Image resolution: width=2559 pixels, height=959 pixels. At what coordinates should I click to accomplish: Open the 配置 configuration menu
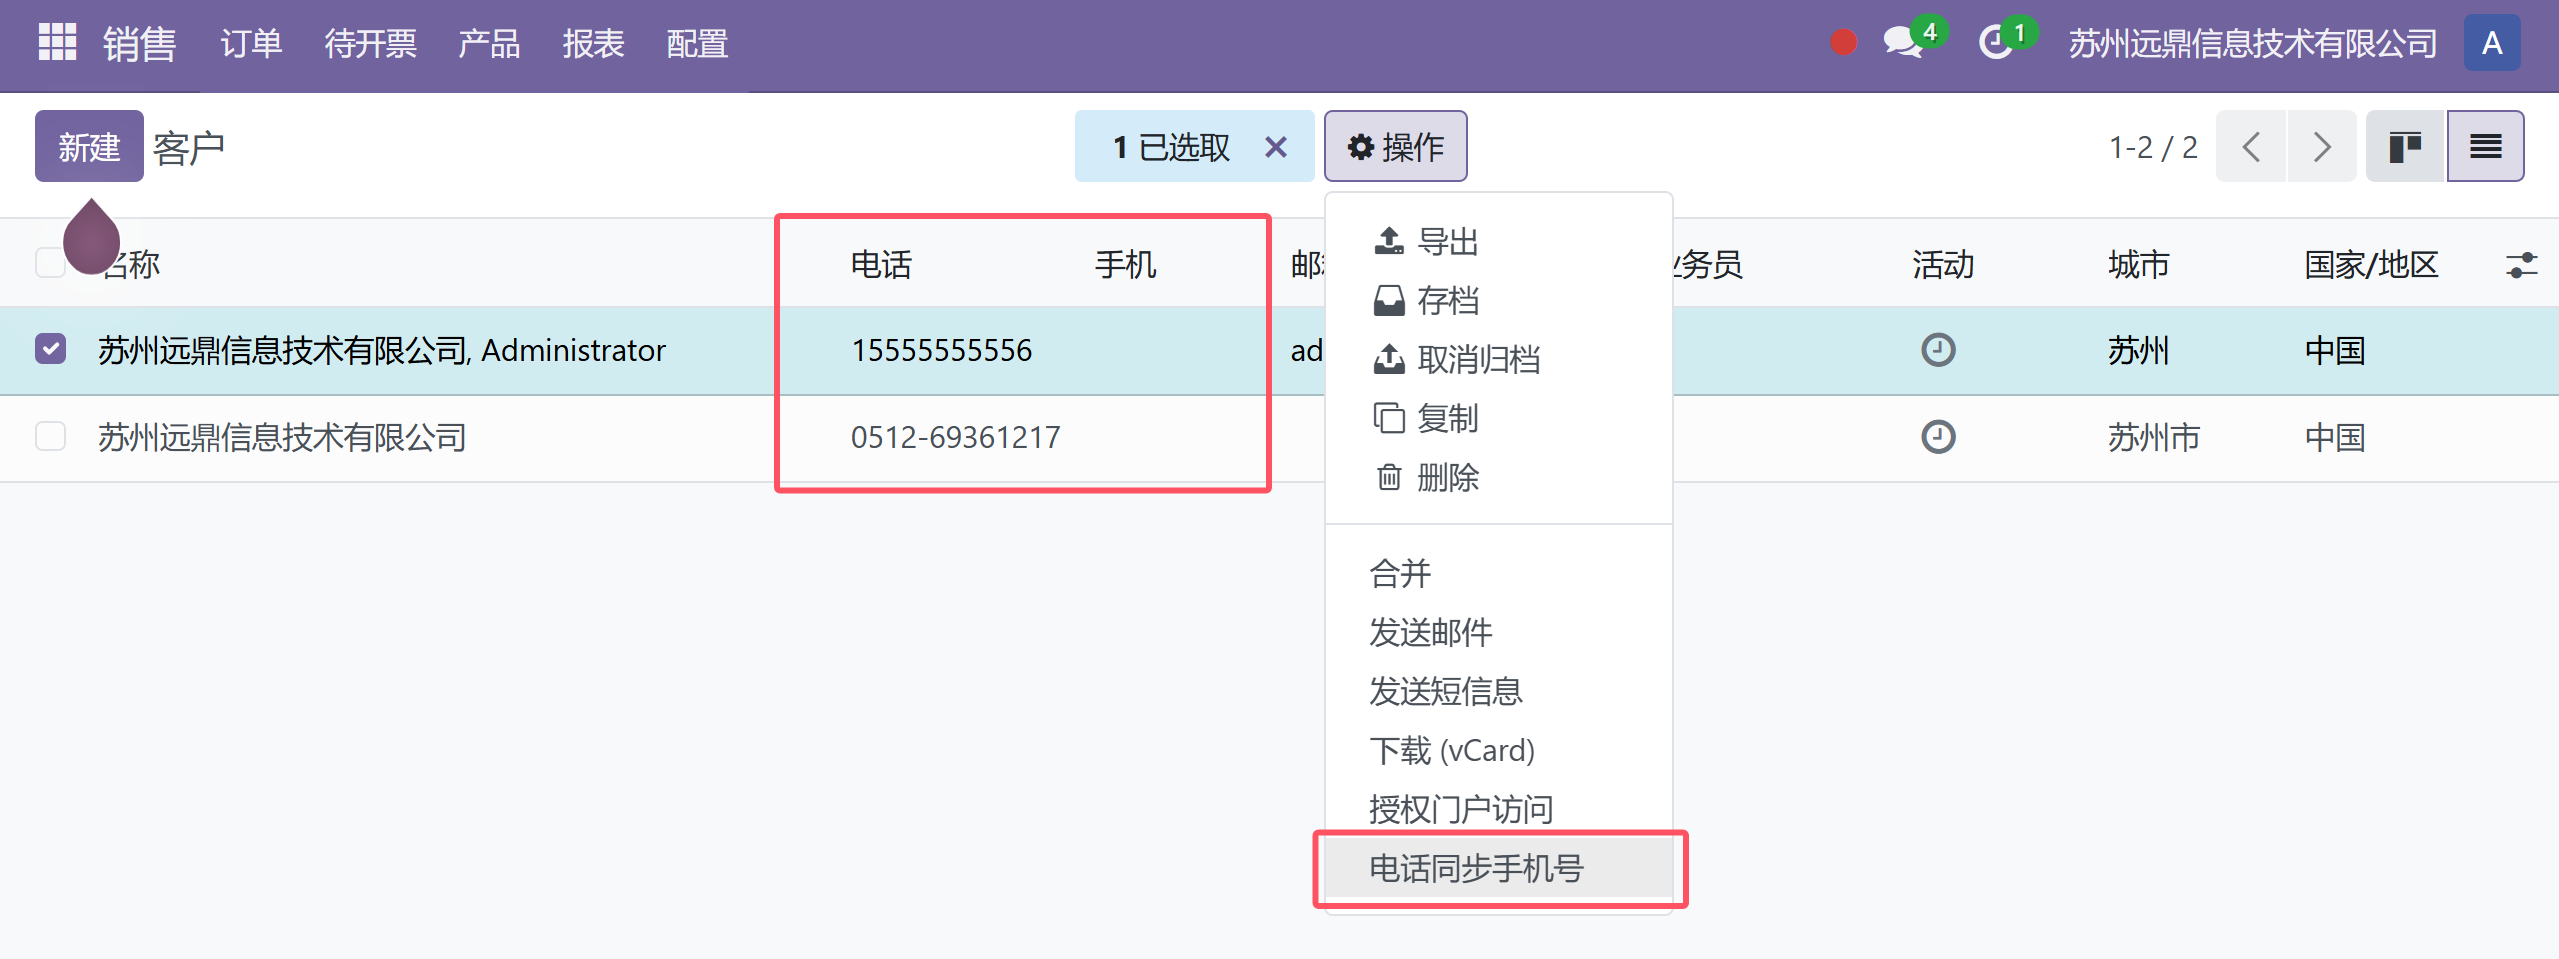[697, 44]
